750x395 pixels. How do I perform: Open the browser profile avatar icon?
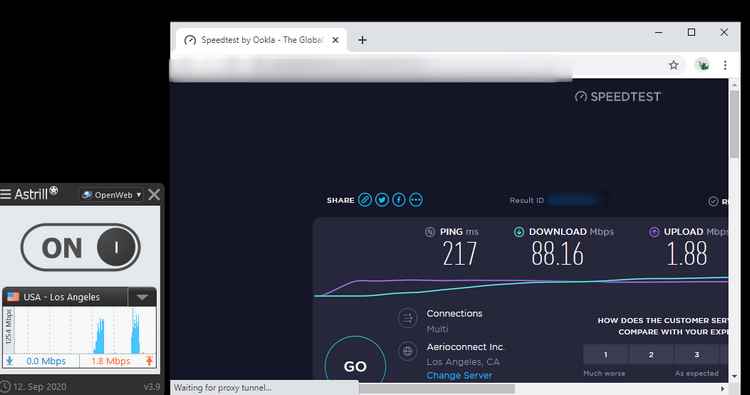tap(702, 65)
